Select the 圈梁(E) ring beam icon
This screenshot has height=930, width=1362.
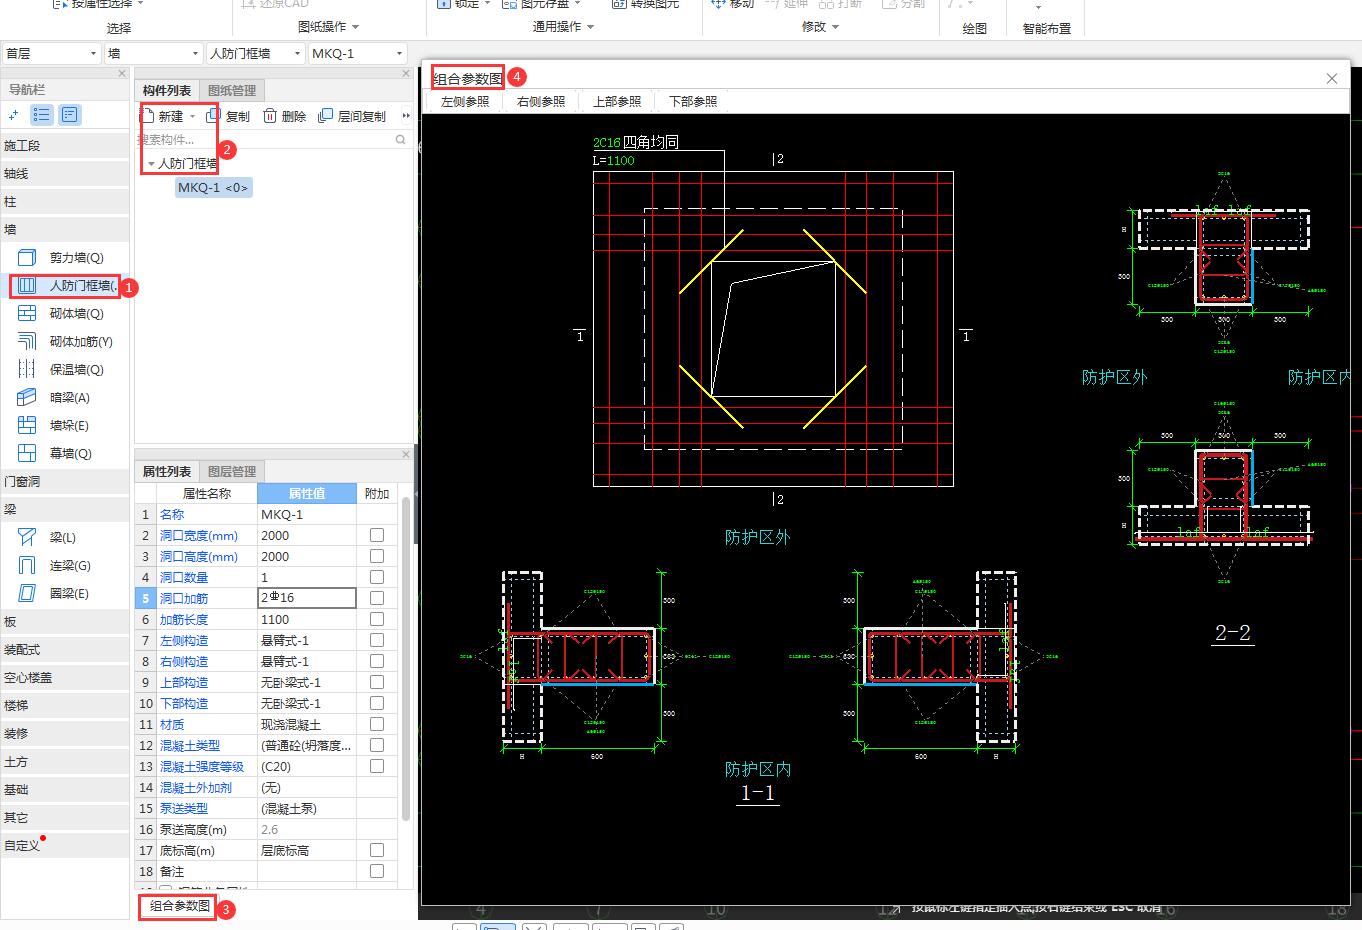[x=27, y=594]
